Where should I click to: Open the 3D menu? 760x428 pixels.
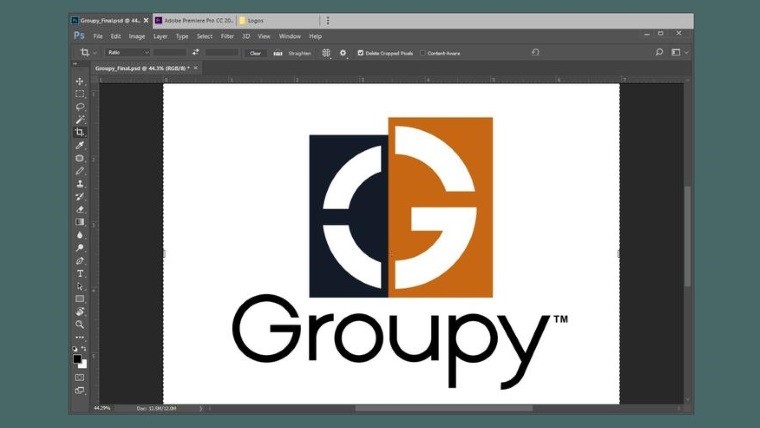coord(246,36)
